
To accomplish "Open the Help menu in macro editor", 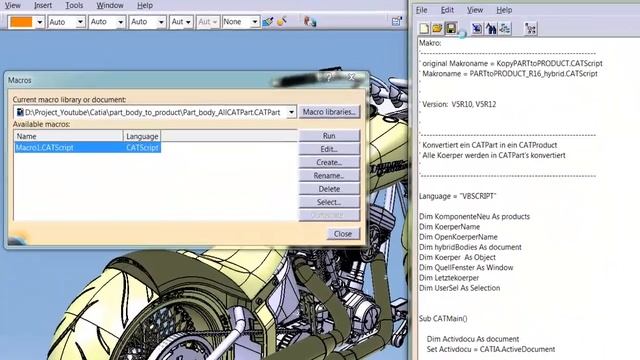I will click(x=504, y=10).
